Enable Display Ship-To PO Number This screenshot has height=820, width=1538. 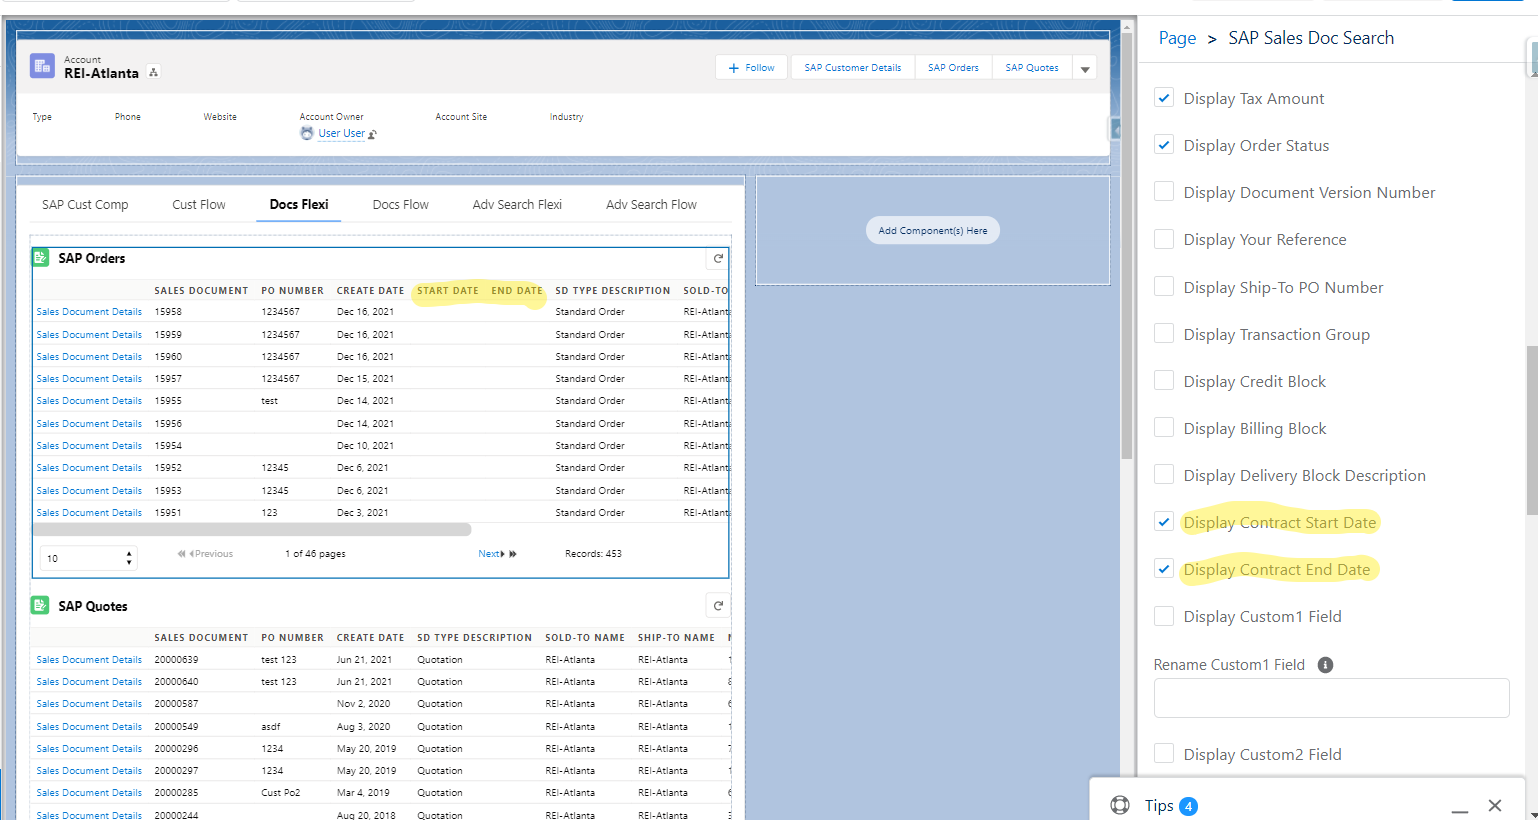(x=1164, y=287)
